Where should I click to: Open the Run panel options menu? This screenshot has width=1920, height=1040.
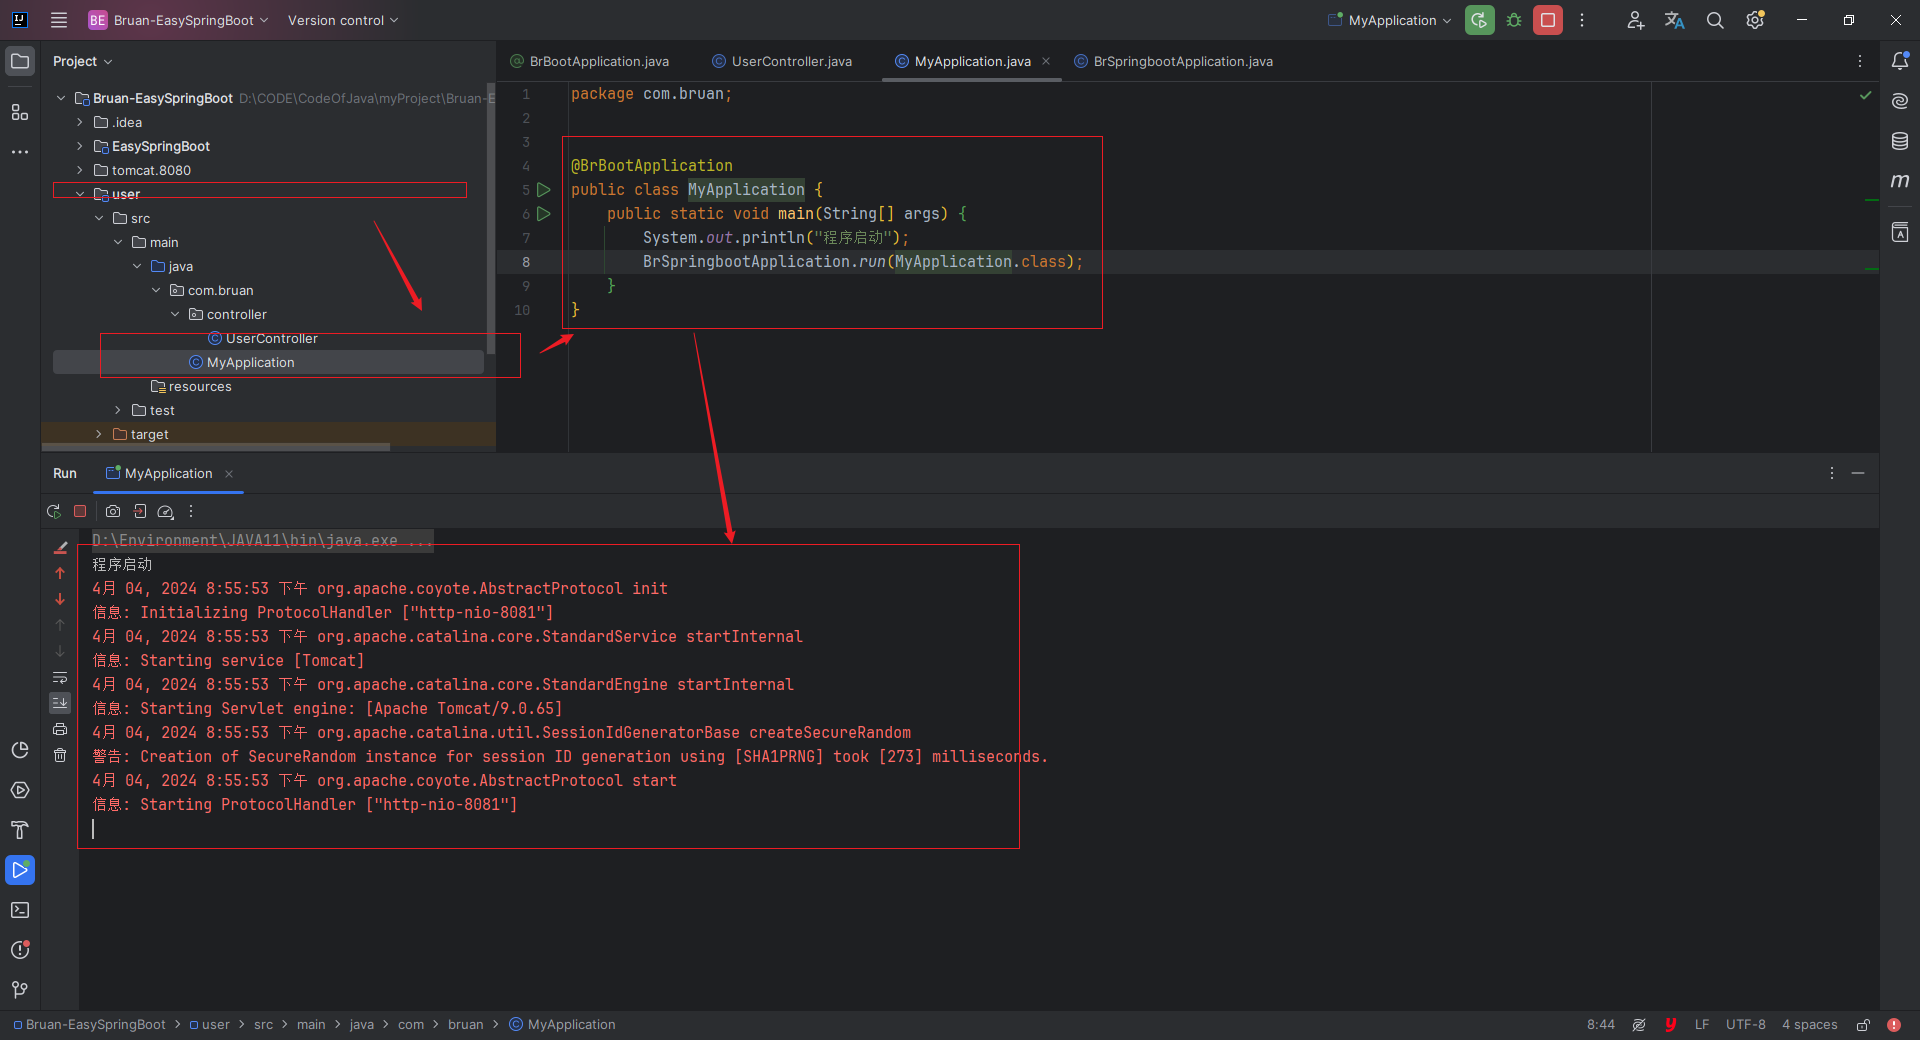[1832, 473]
